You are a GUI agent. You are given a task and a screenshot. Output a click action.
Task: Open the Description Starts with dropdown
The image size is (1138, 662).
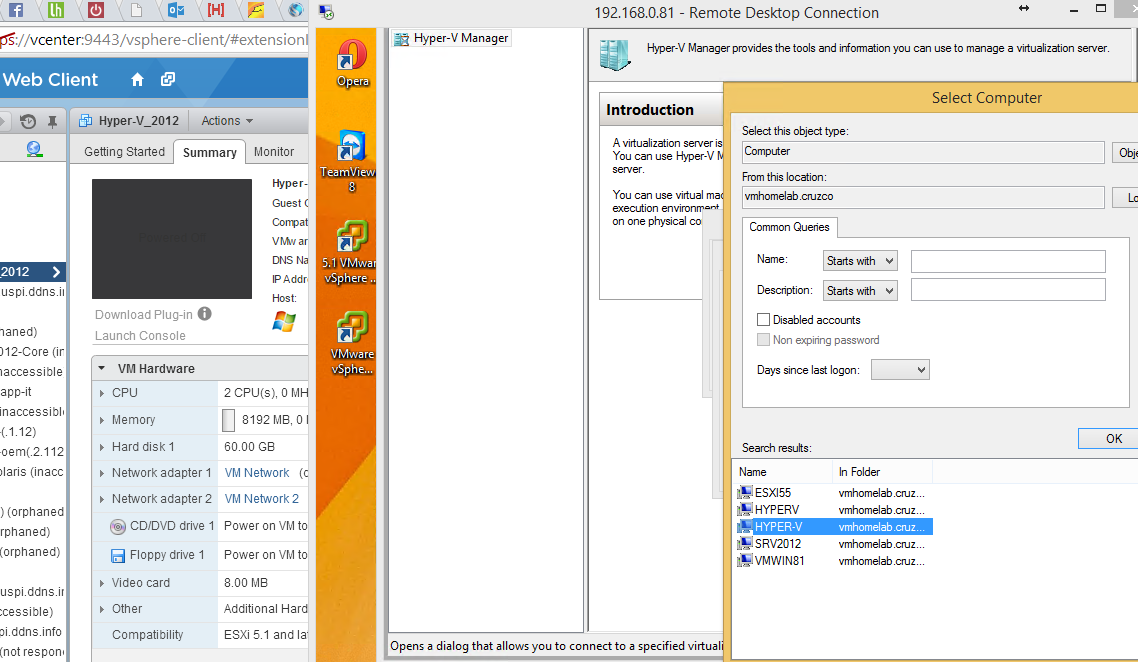pyautogui.click(x=860, y=290)
